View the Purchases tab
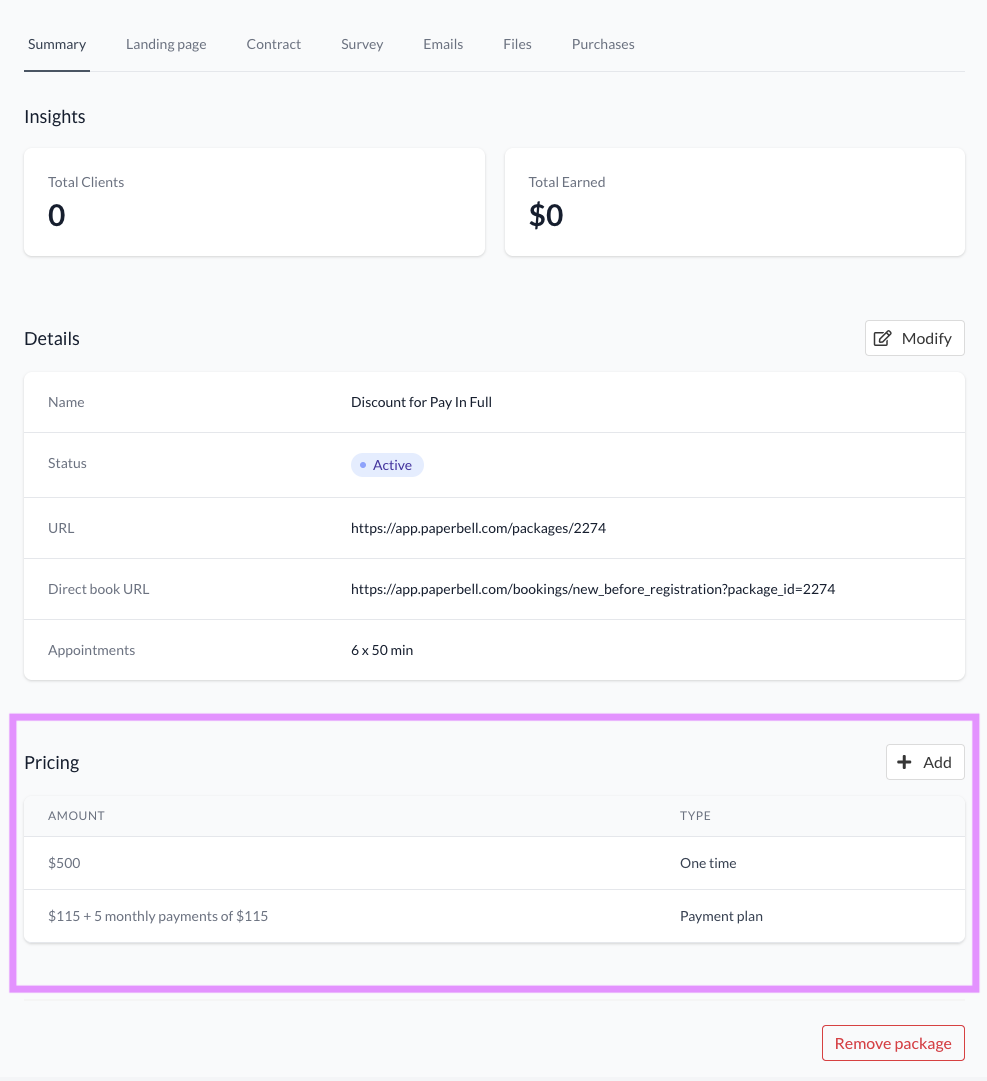Viewport: 987px width, 1081px height. (x=603, y=44)
